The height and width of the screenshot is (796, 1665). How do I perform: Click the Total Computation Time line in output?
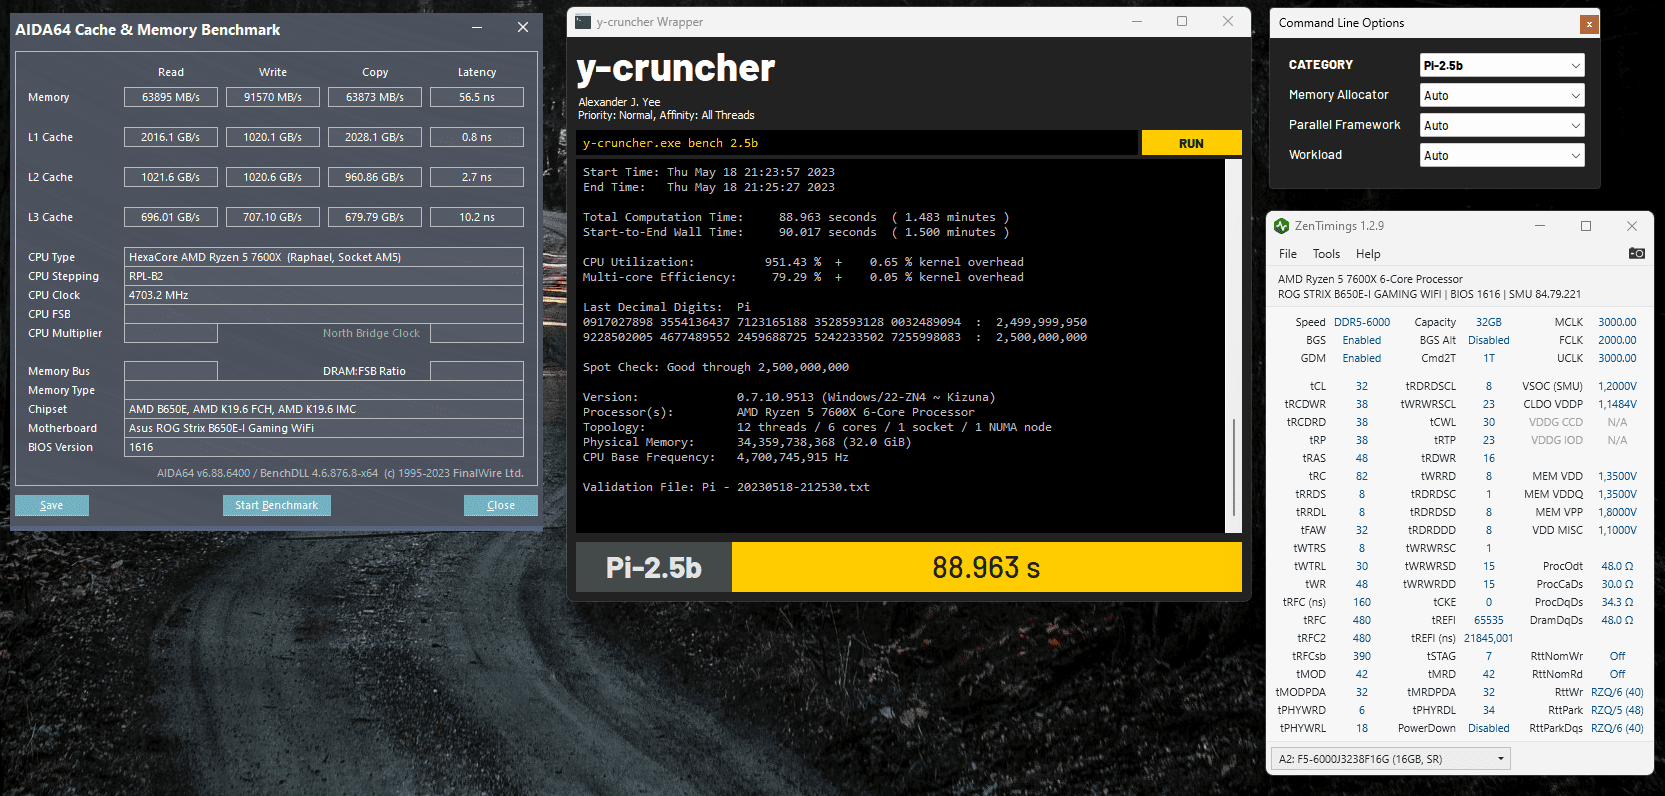tap(796, 217)
